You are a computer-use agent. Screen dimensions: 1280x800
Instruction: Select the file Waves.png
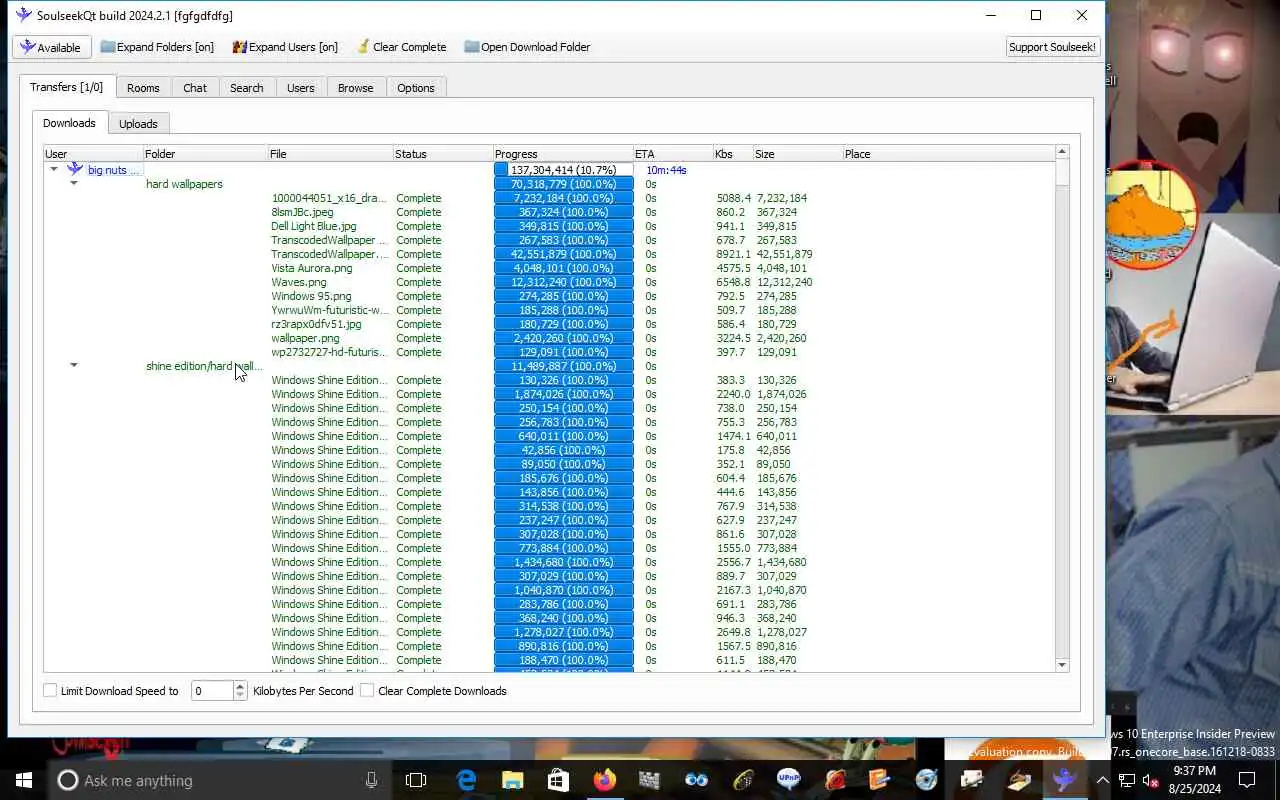tap(299, 282)
